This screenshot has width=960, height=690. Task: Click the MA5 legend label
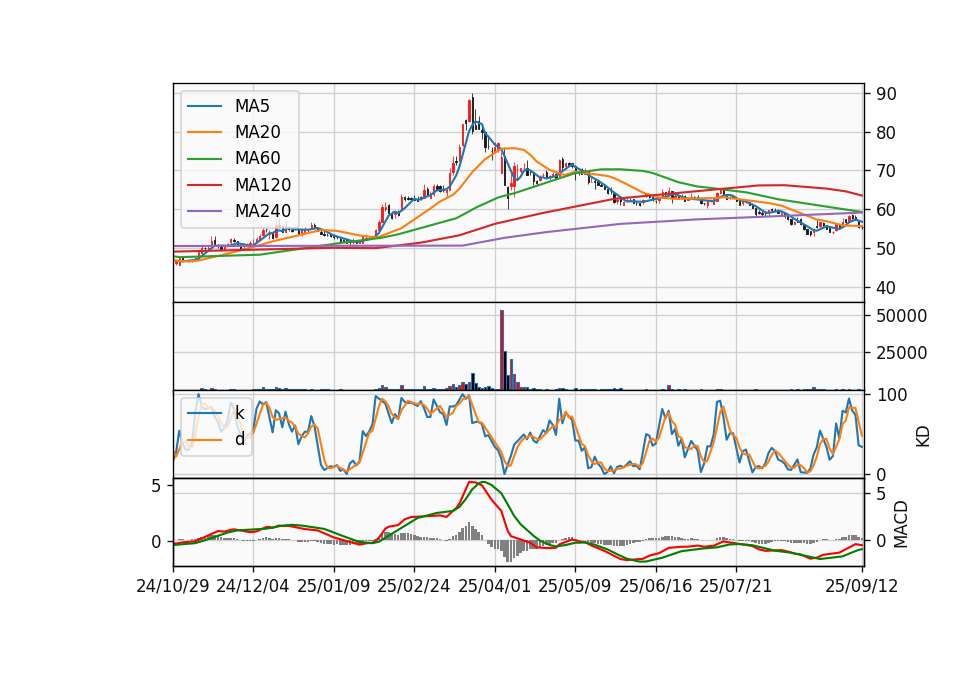click(x=252, y=106)
